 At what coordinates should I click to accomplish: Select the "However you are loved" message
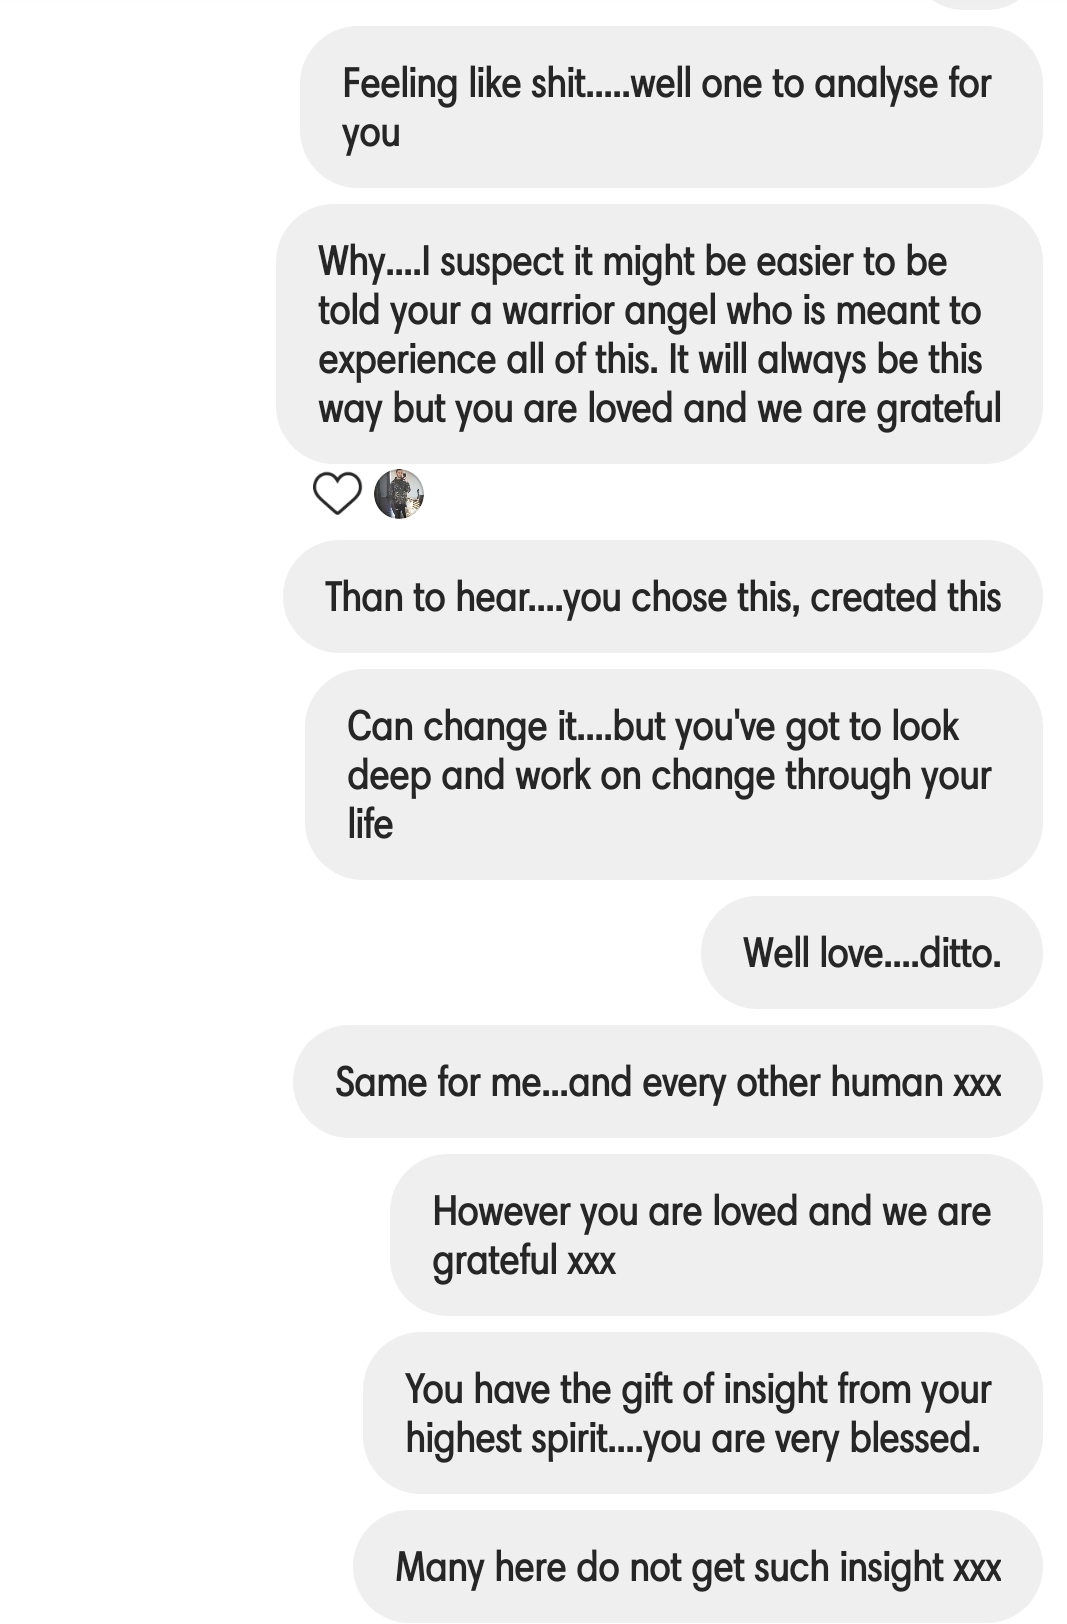[715, 1235]
